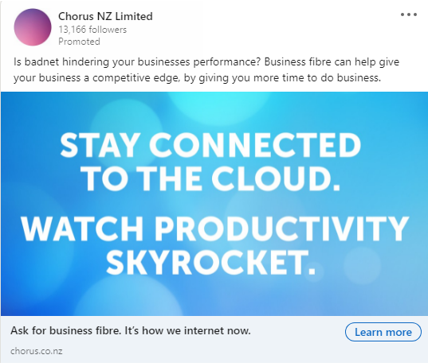
Task: Open the Chorus NZ Limited company page name
Action: pyautogui.click(x=105, y=16)
